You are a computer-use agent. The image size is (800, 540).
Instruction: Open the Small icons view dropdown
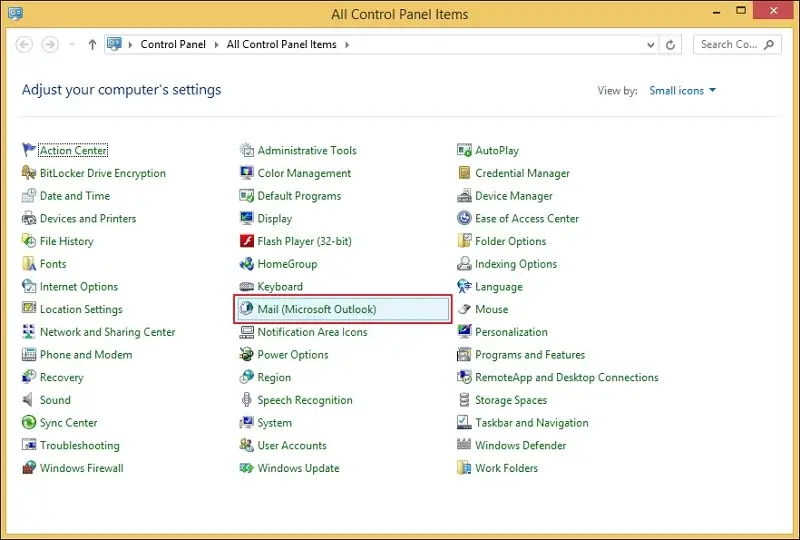682,90
